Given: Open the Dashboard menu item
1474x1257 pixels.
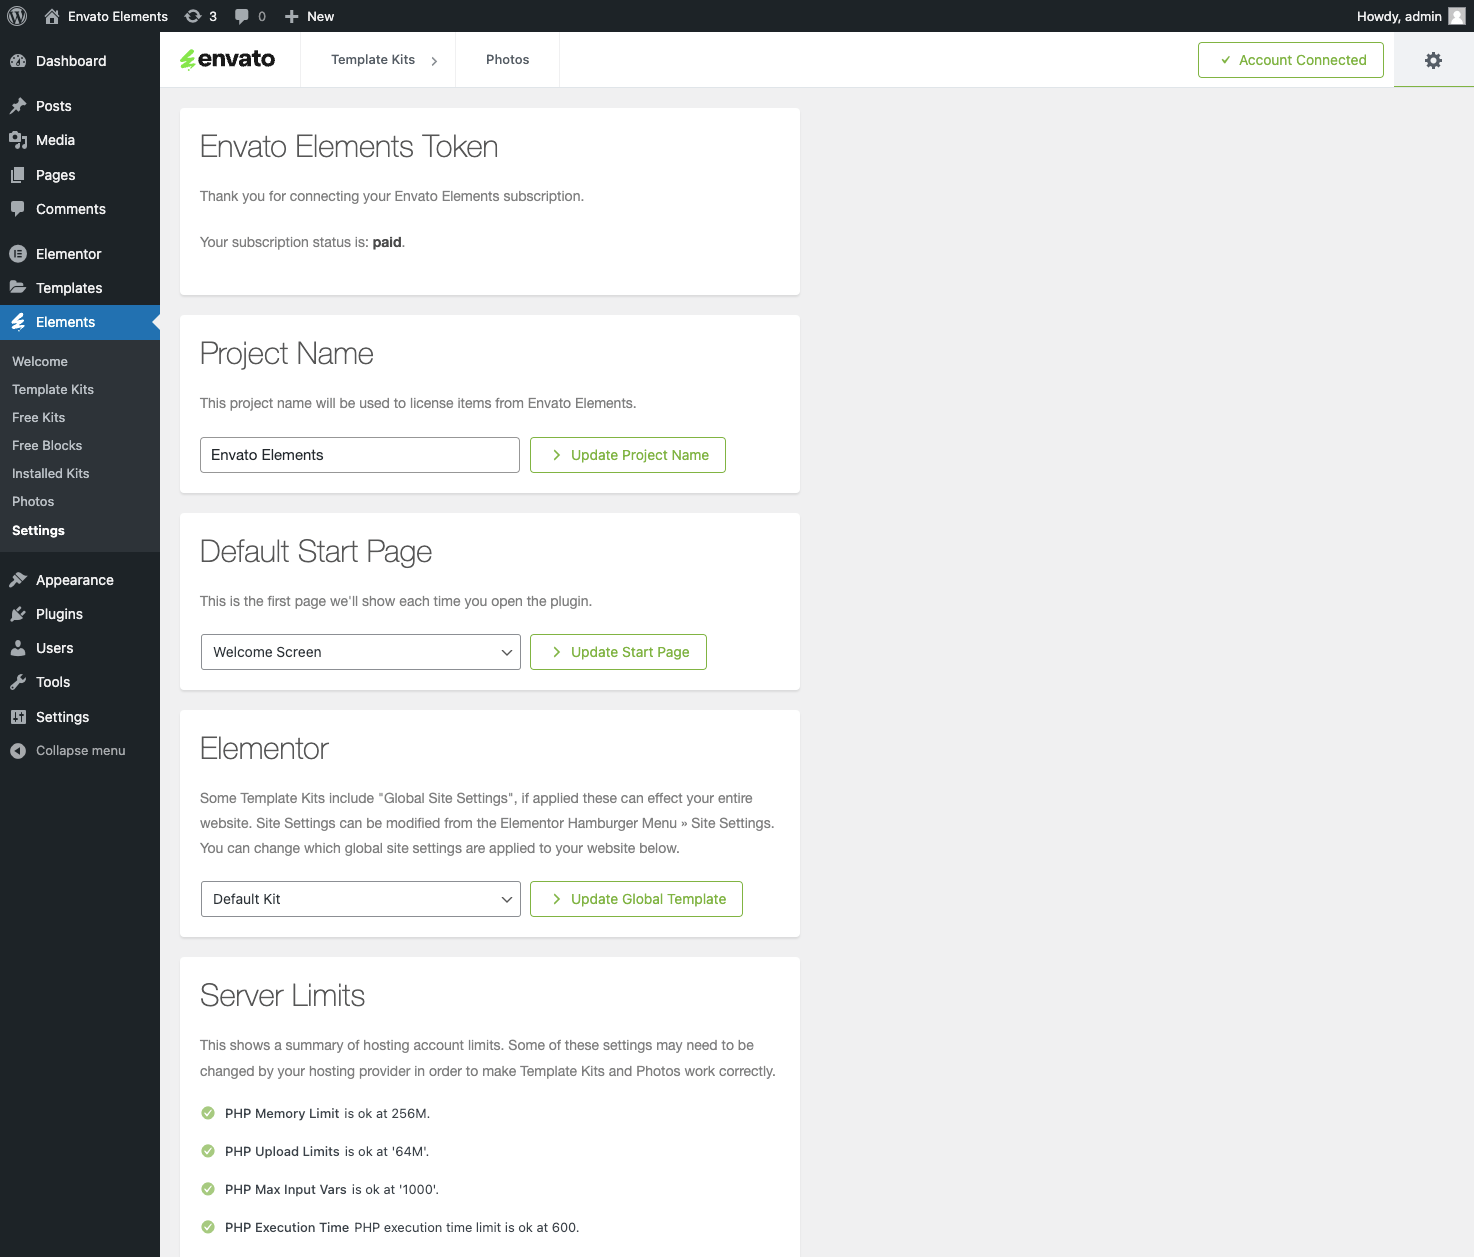Looking at the screenshot, I should [x=80, y=61].
